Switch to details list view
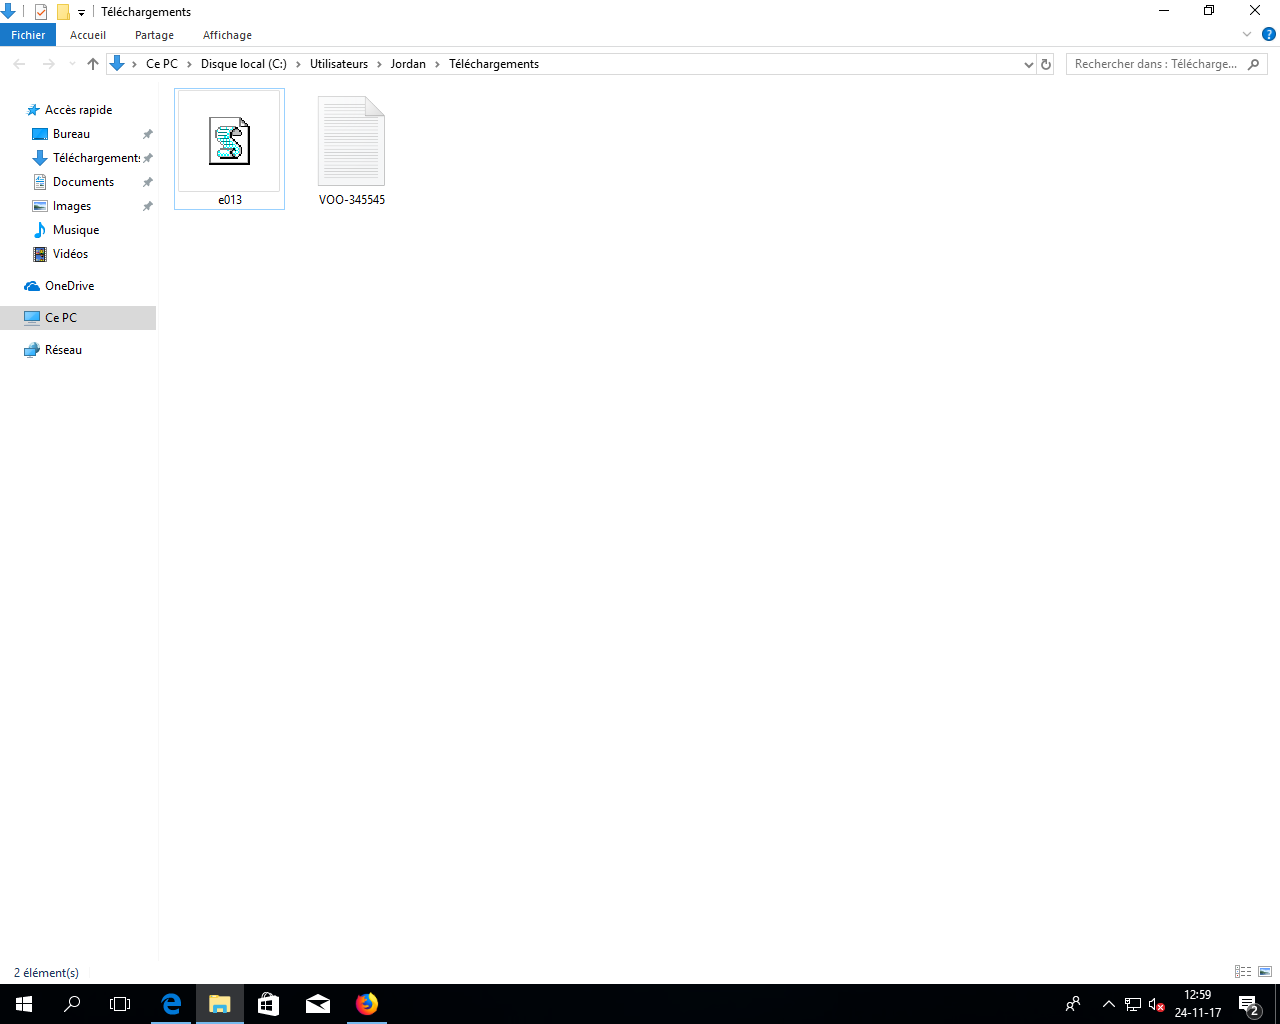 [1243, 972]
